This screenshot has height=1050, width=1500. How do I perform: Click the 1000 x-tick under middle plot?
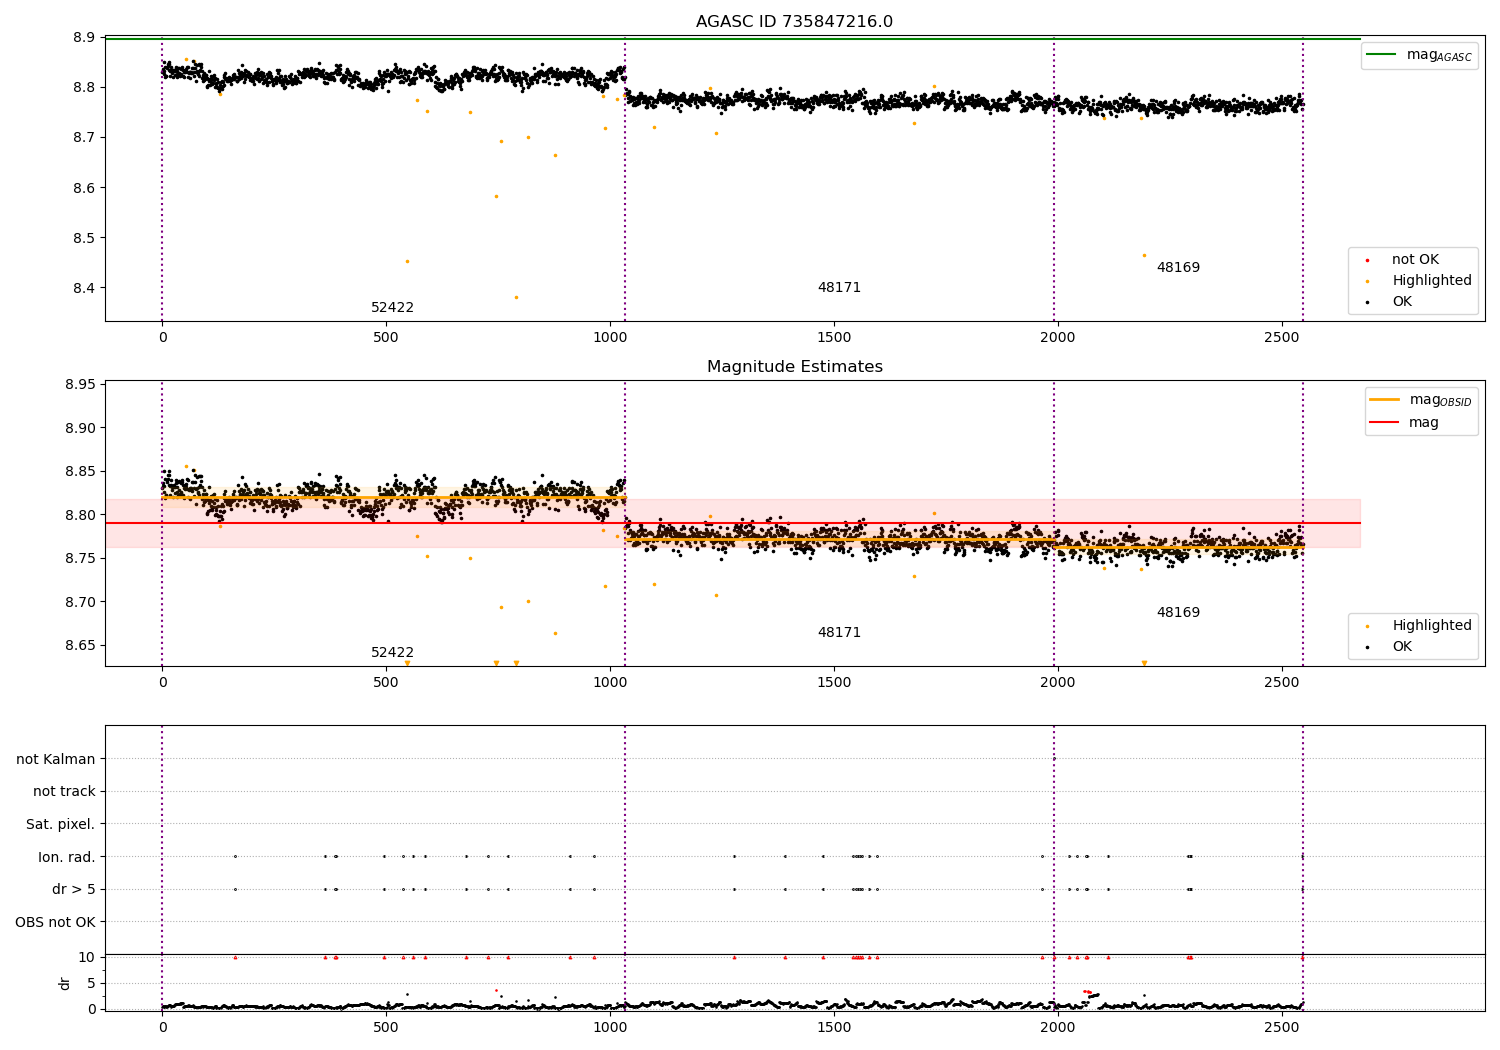[x=610, y=683]
